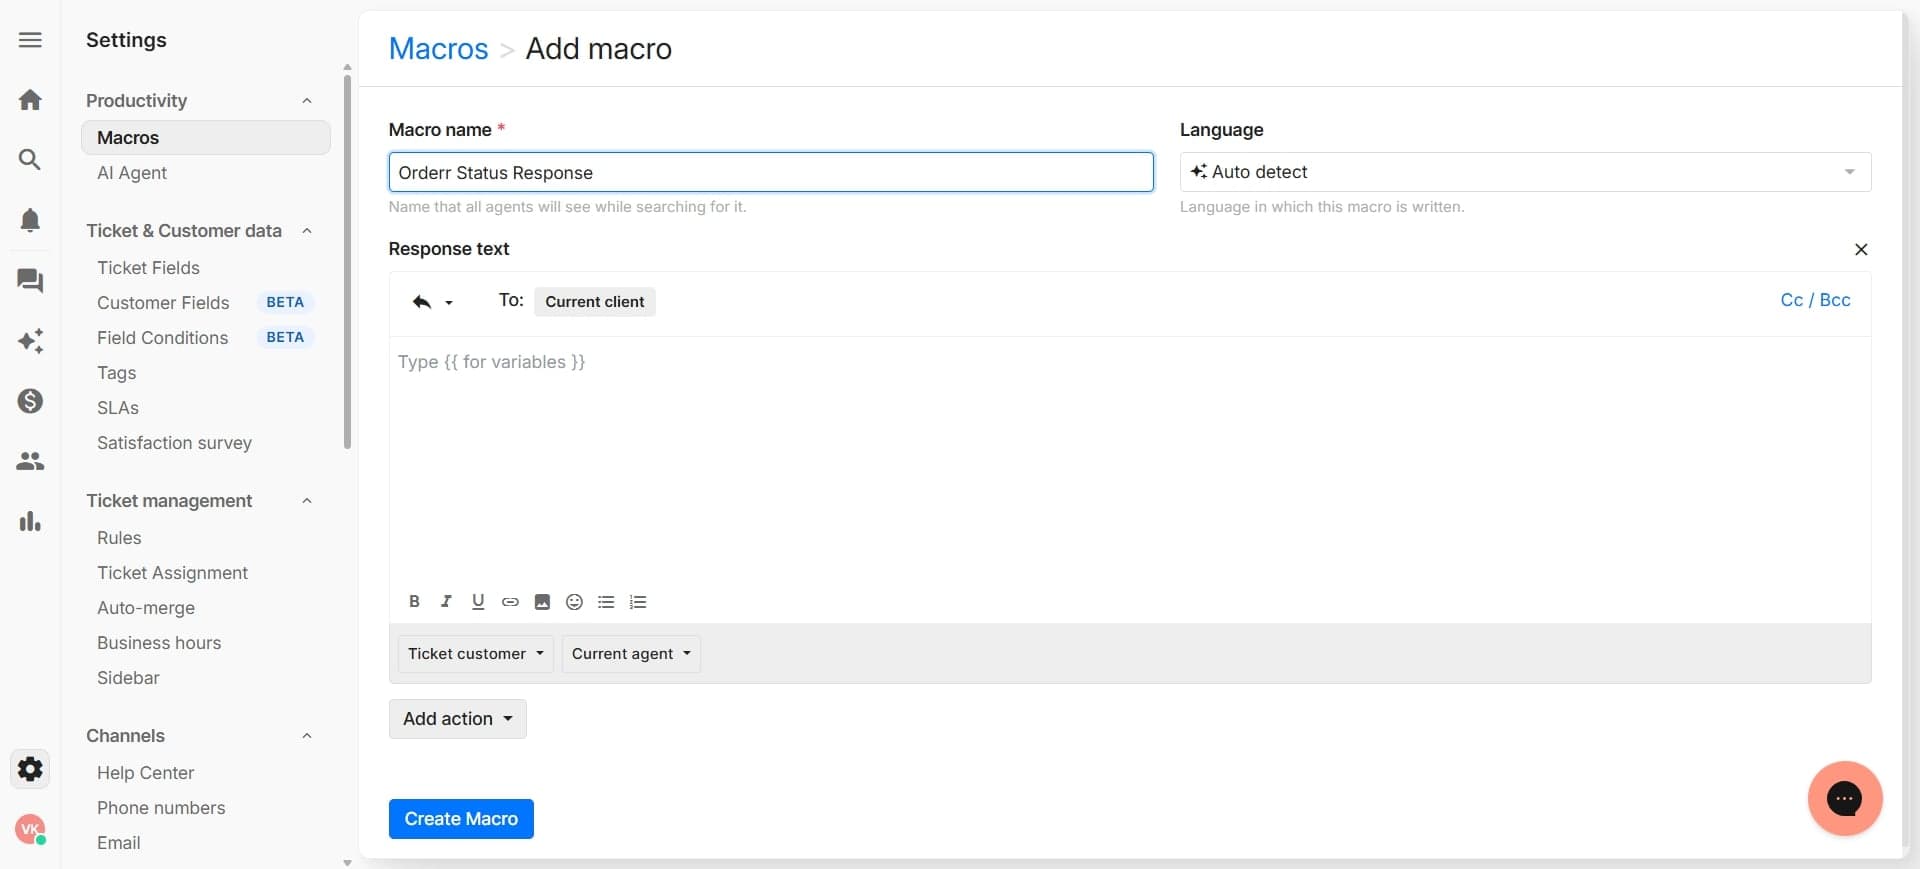
Task: Open notifications bell icon
Action: click(x=30, y=220)
